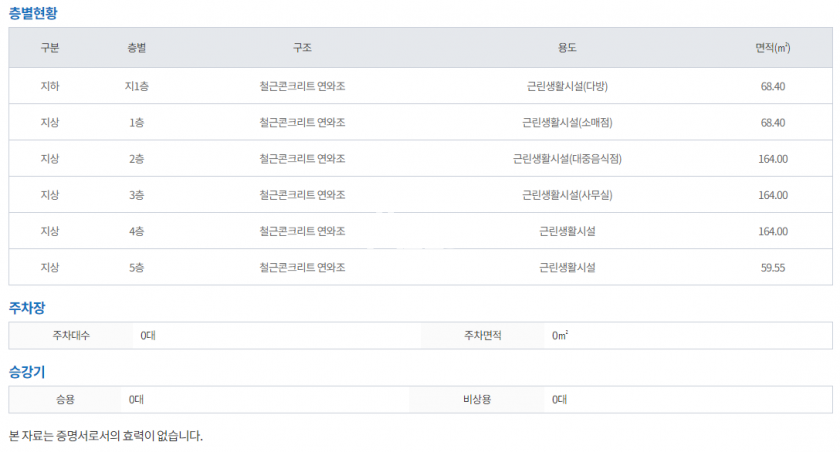Click the 승강기 section heading

[x=27, y=372]
